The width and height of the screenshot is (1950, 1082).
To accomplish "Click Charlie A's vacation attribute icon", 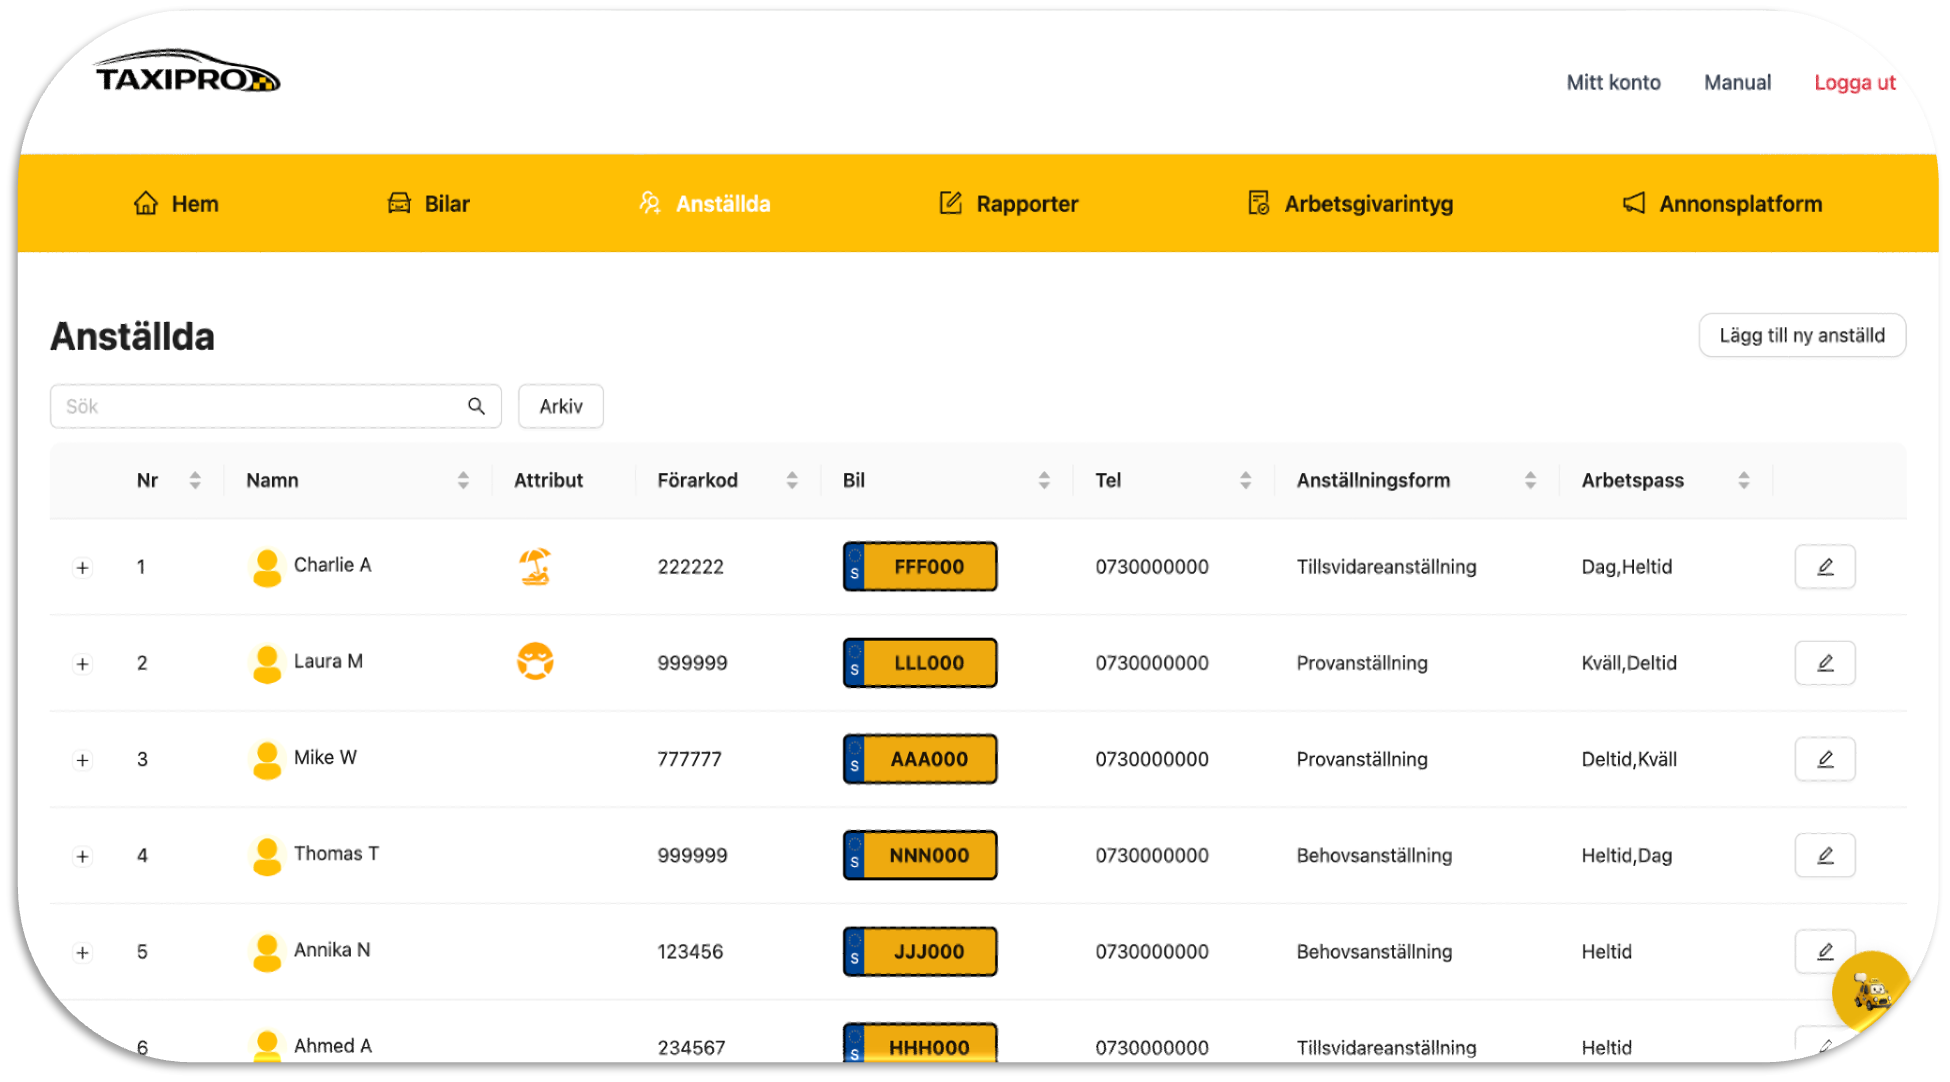I will tap(535, 566).
